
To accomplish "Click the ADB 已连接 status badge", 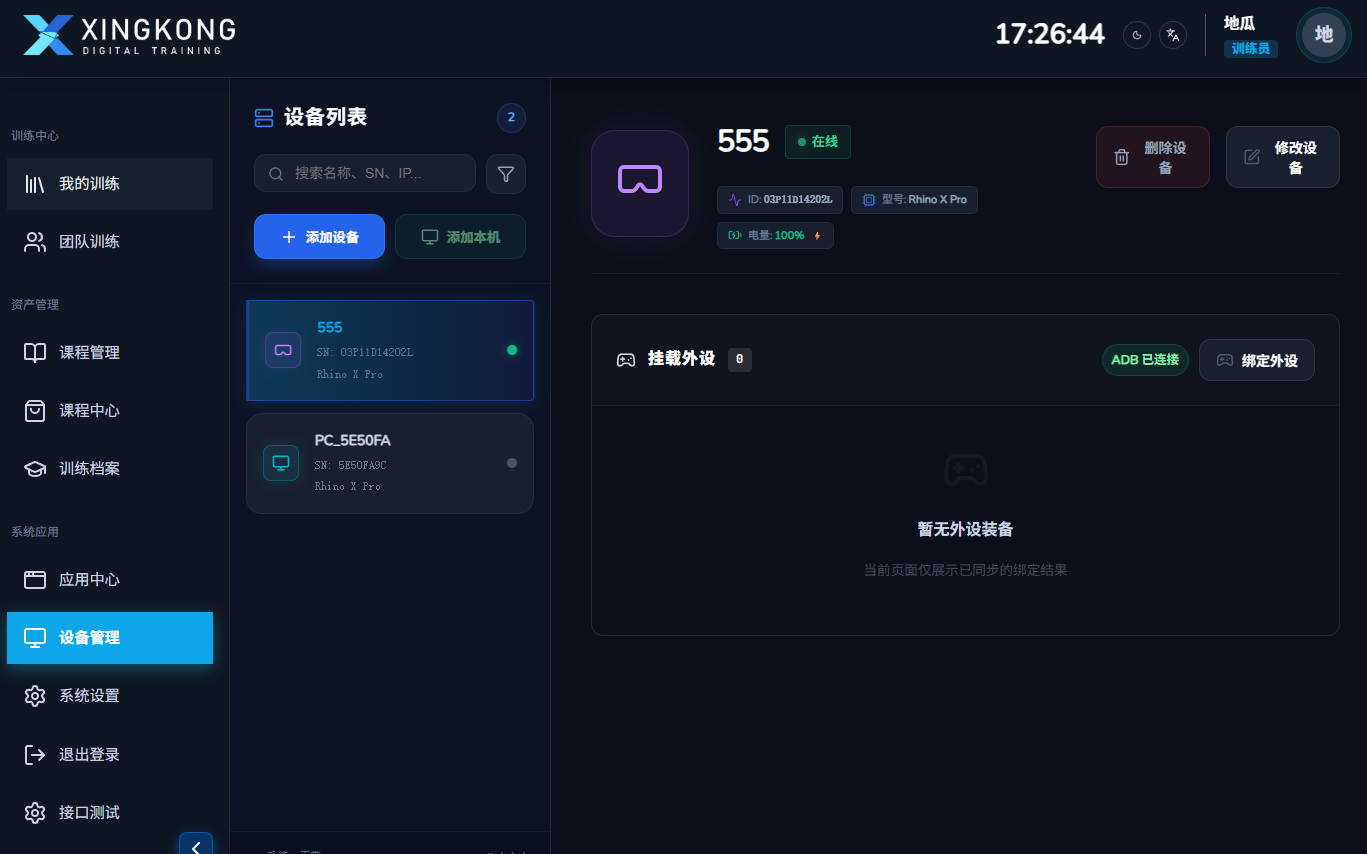I will pyautogui.click(x=1145, y=360).
